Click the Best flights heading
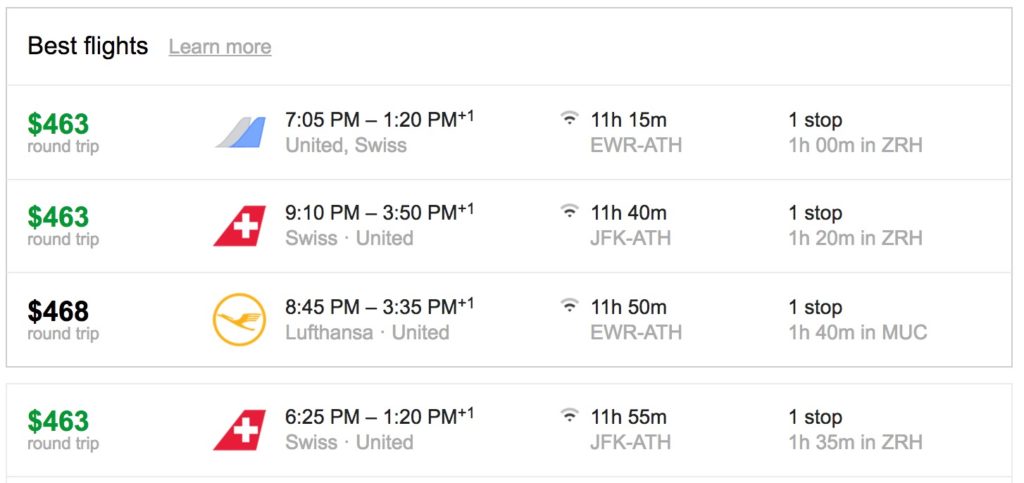Image resolution: width=1024 pixels, height=483 pixels. 88,46
